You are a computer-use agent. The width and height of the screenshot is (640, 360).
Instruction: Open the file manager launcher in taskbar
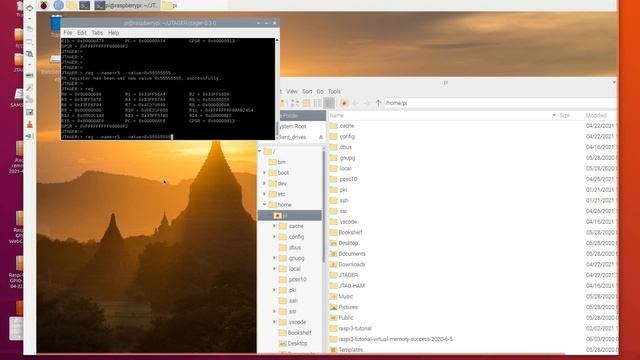pos(71,5)
